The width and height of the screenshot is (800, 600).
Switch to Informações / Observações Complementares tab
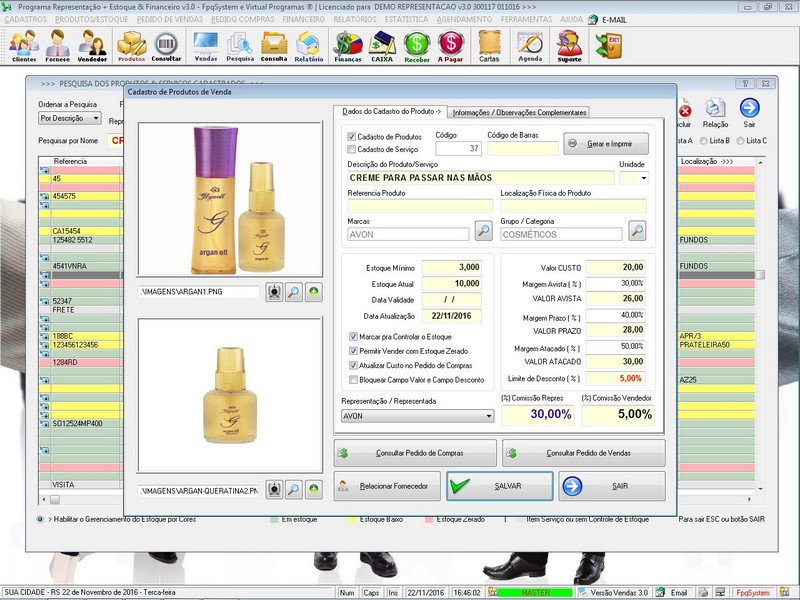[x=518, y=112]
